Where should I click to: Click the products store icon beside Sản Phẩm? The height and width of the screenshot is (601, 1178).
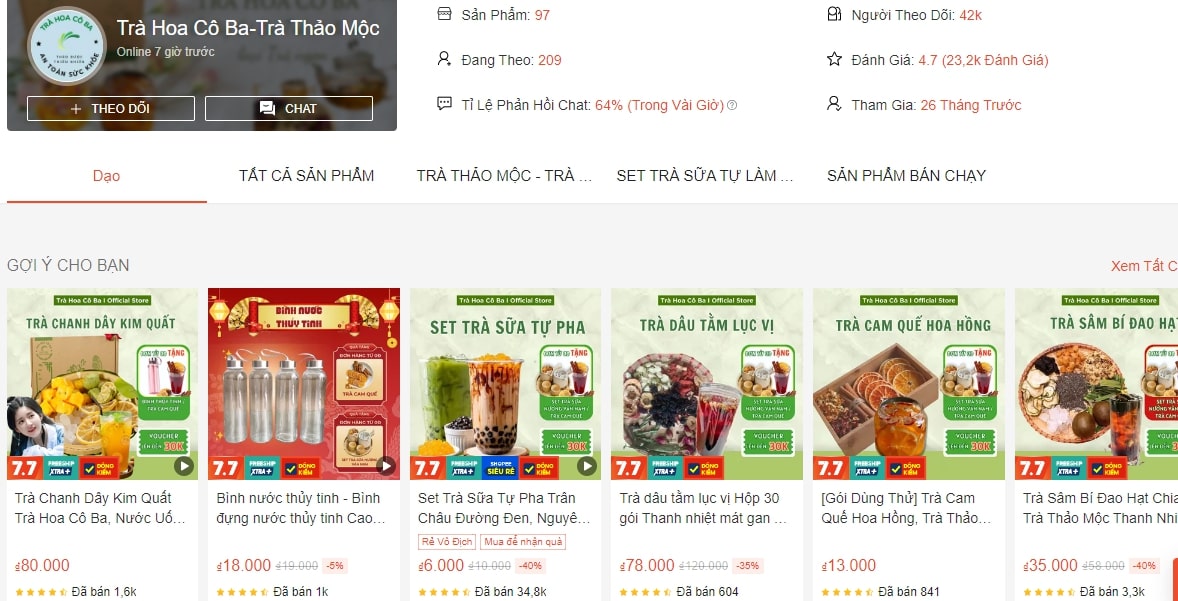coord(444,14)
